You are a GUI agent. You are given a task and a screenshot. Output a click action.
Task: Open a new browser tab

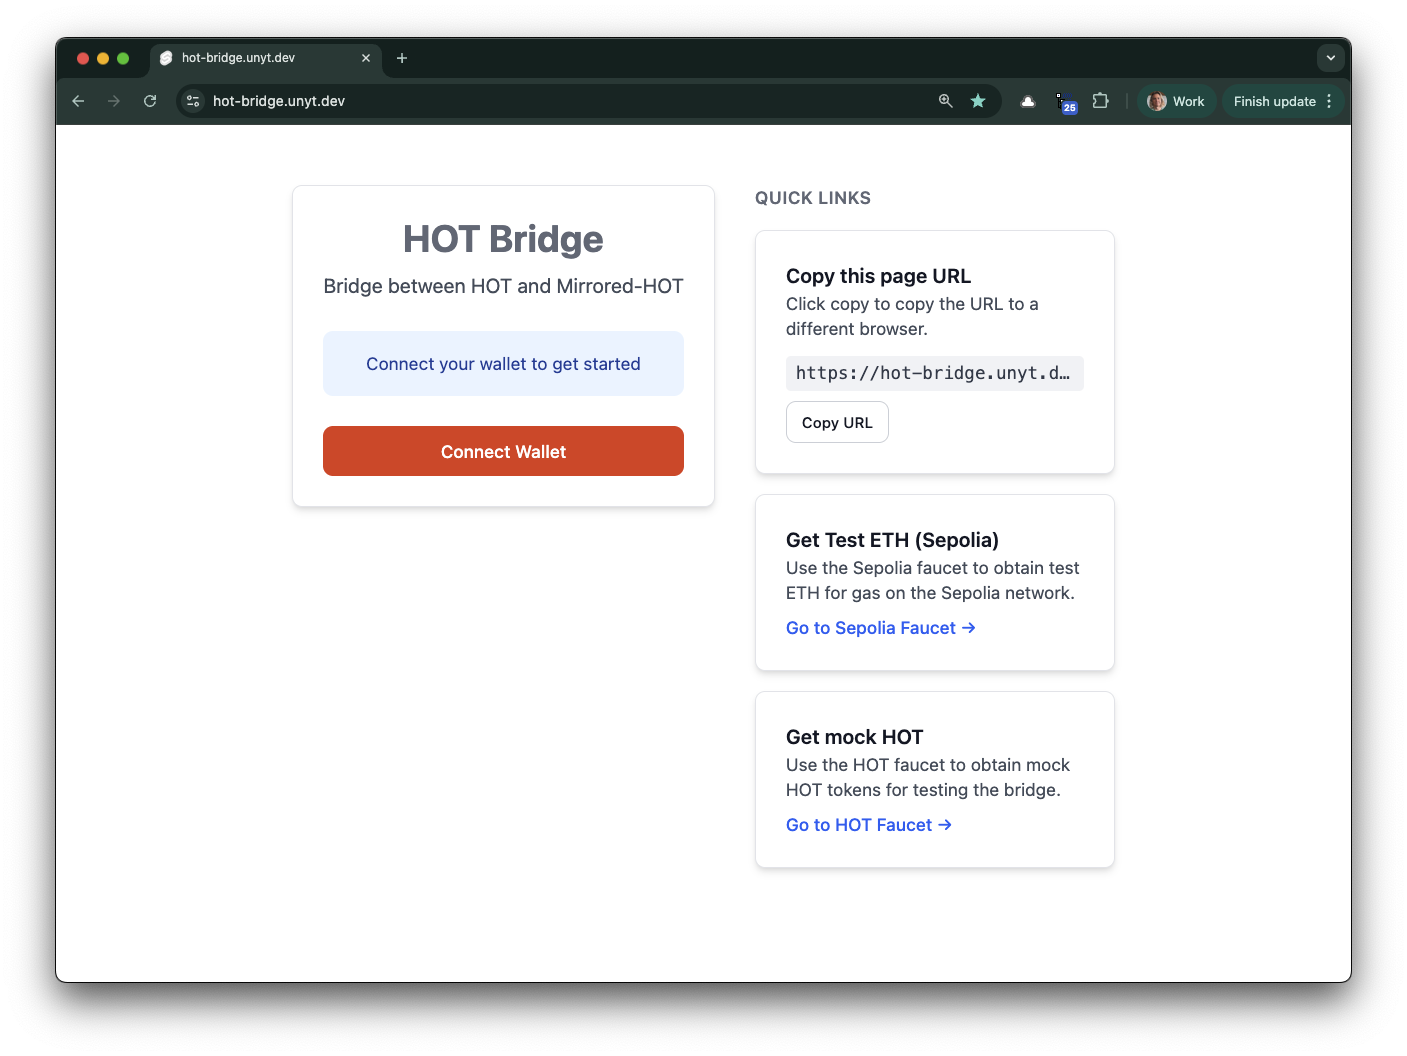402,58
